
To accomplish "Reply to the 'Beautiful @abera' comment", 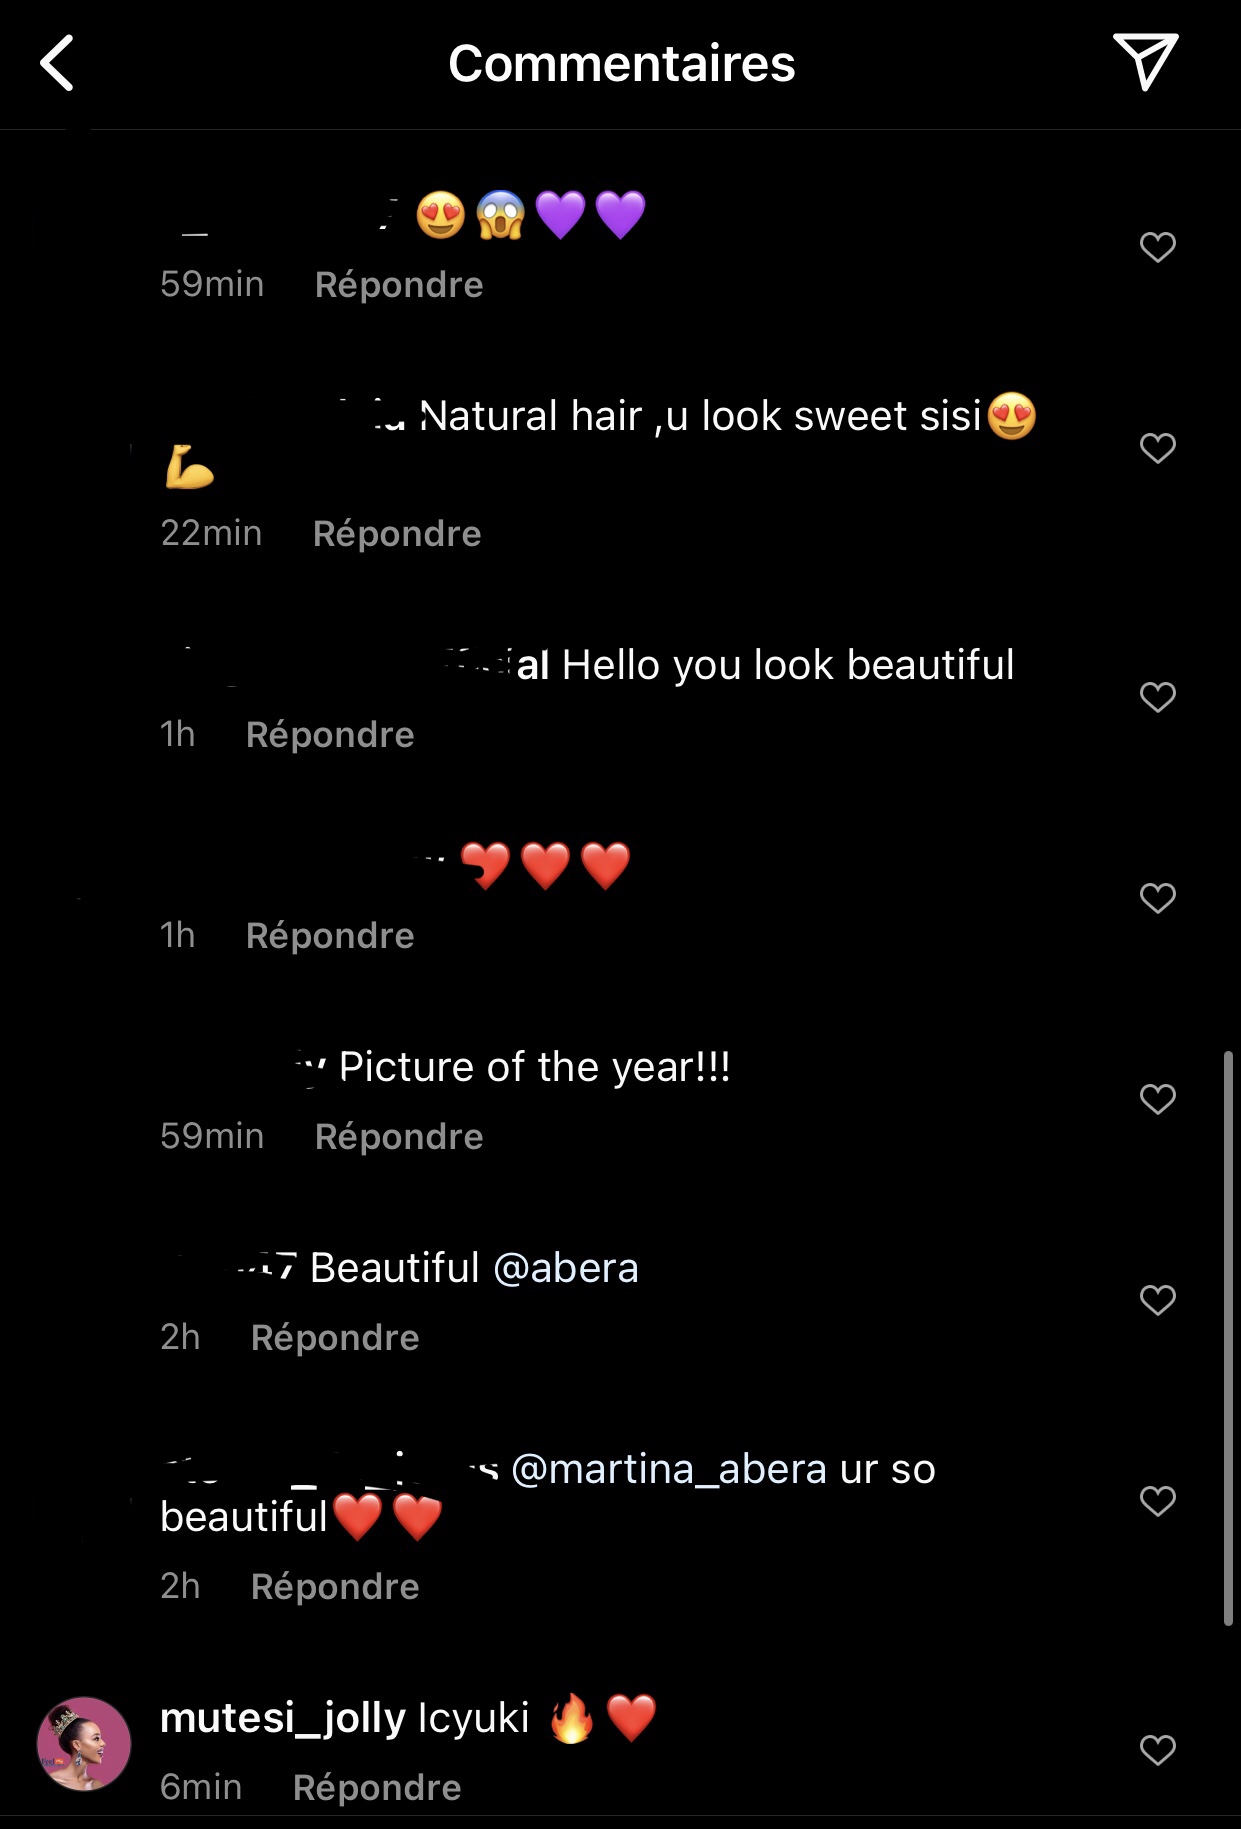I will pyautogui.click(x=334, y=1338).
